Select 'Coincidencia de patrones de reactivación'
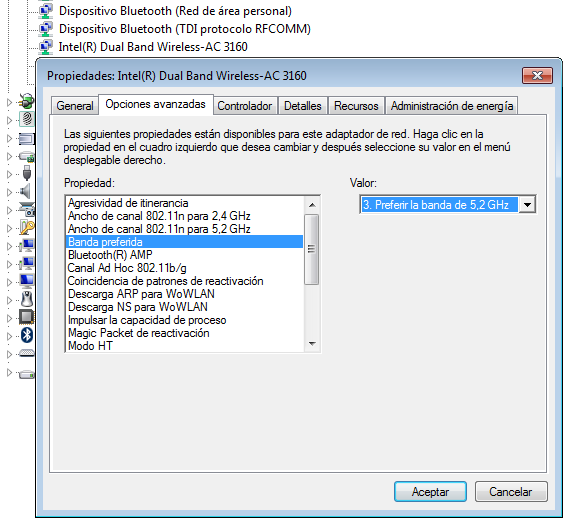 coord(184,281)
